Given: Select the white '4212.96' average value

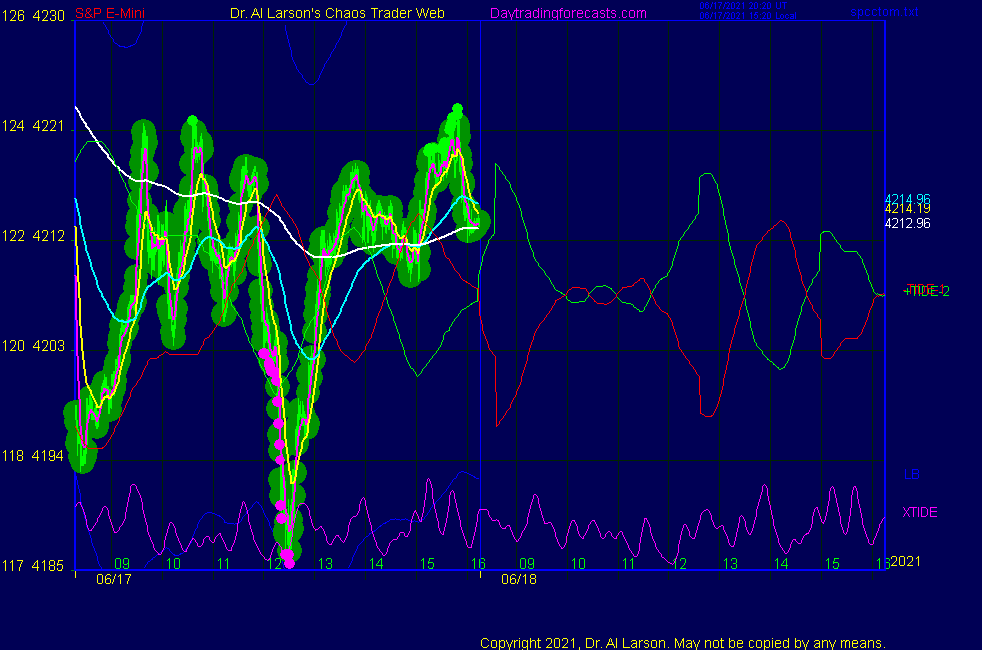Looking at the screenshot, I should point(907,224).
